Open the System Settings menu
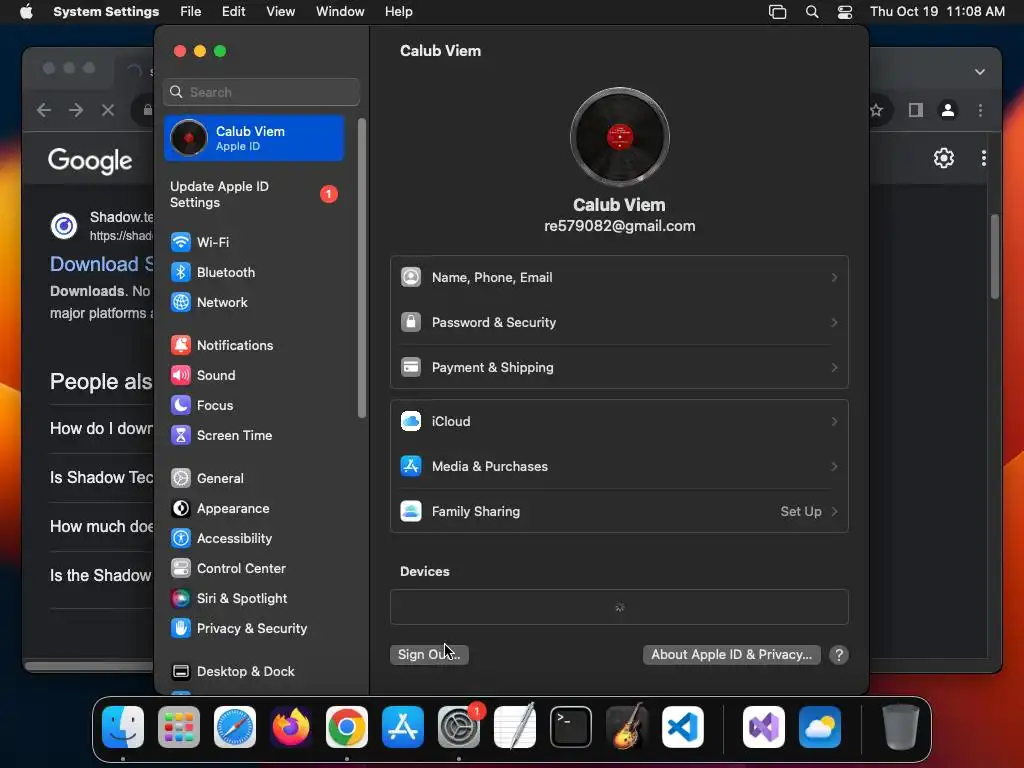The height and width of the screenshot is (768, 1024). 106,12
